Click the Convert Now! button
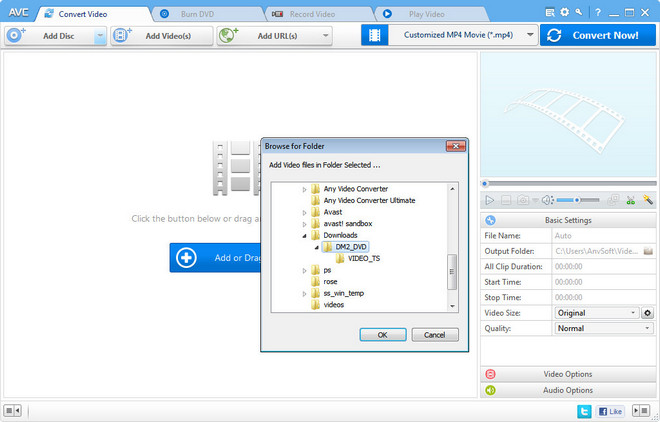Viewport: 660px width, 422px height. coord(598,35)
